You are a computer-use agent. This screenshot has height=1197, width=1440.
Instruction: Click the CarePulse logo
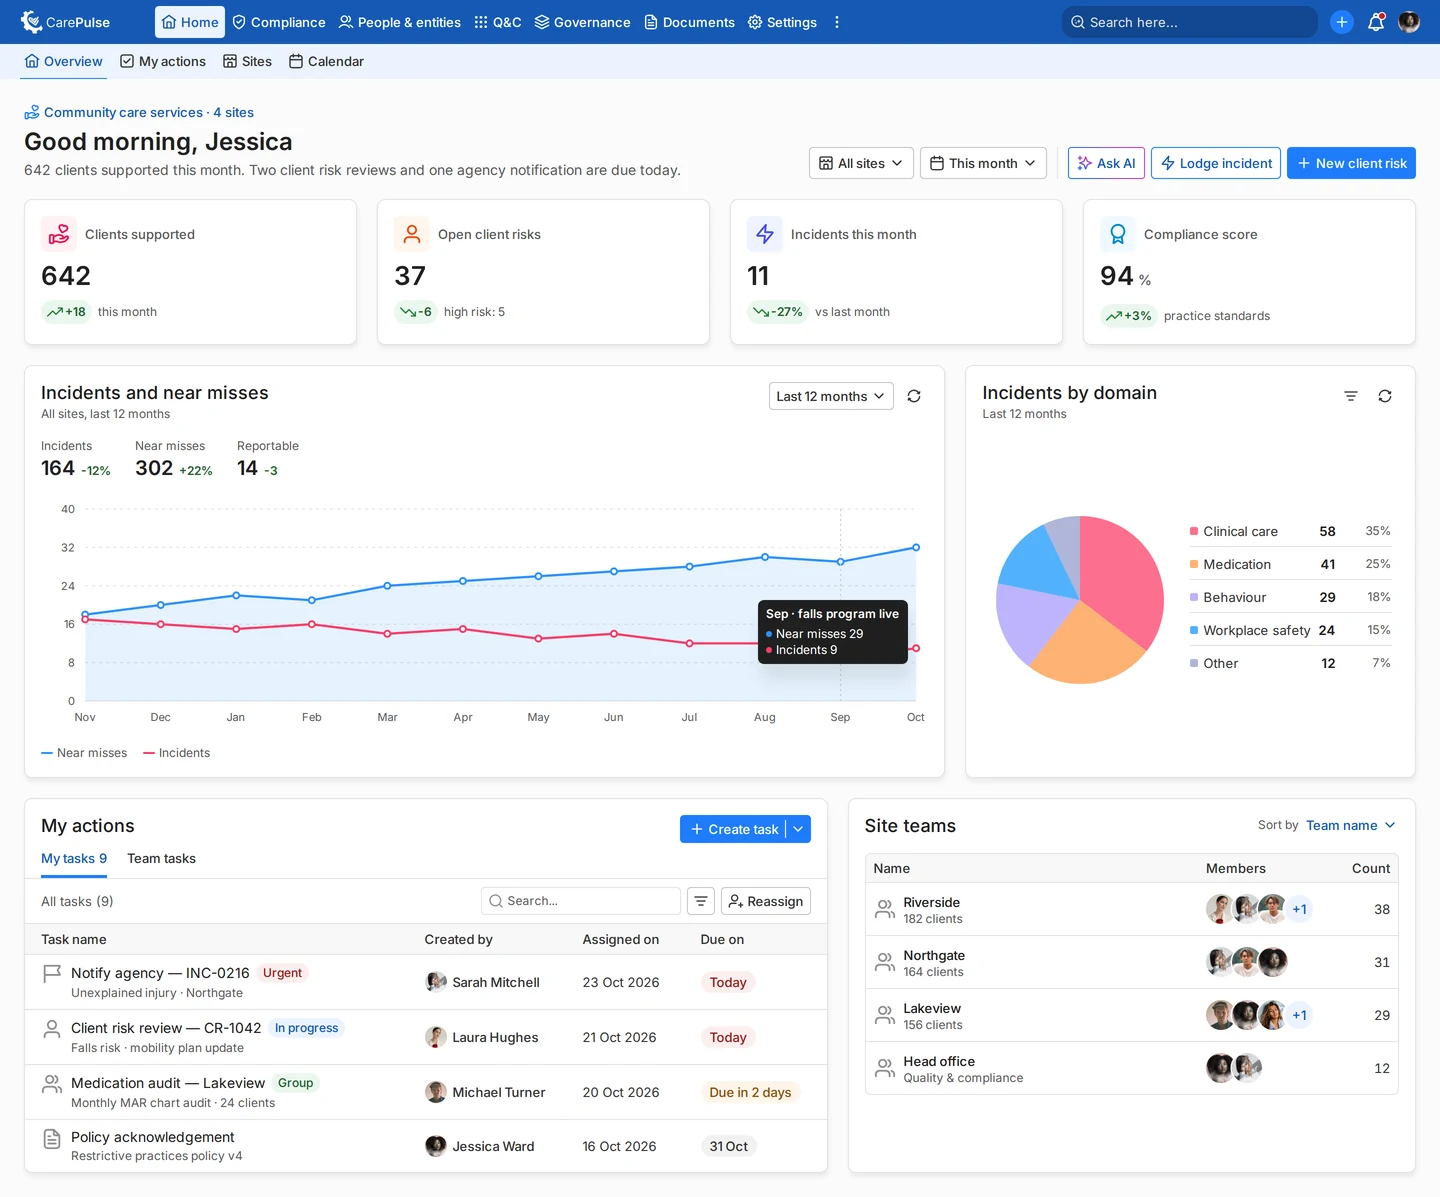(66, 22)
